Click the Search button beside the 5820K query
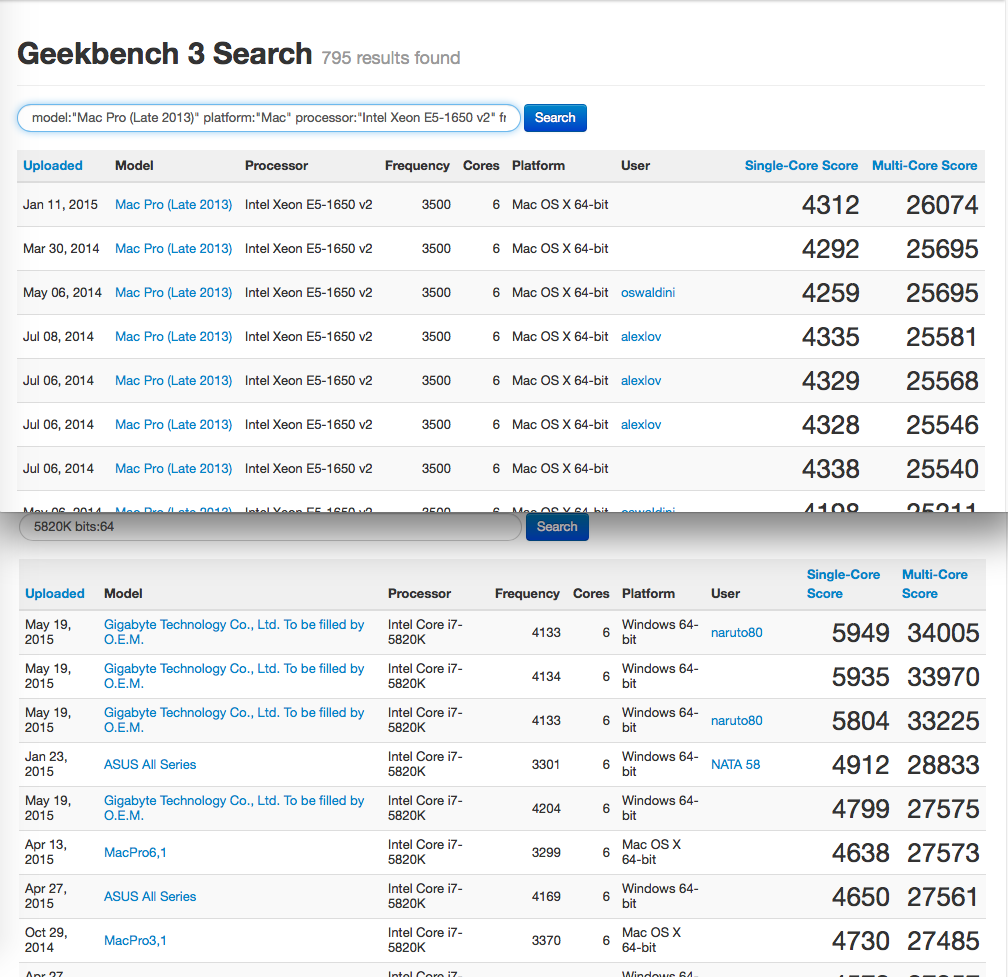The width and height of the screenshot is (1008, 977). point(557,526)
